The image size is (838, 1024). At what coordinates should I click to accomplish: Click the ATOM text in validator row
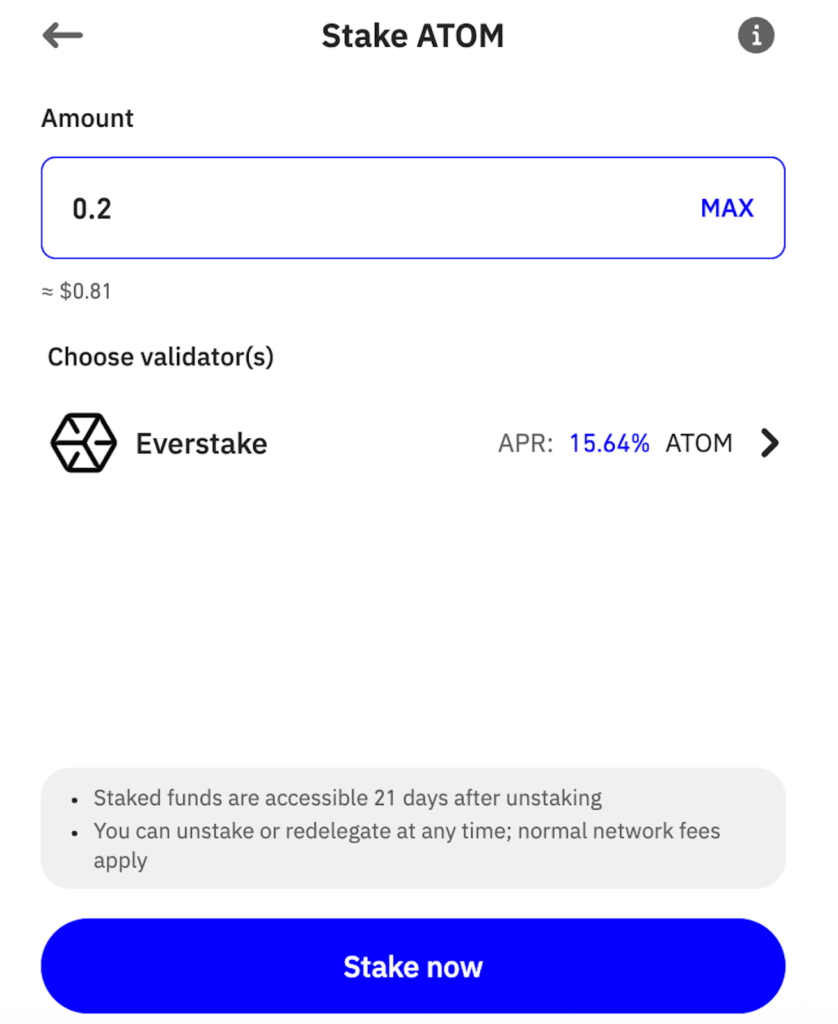[x=699, y=443]
